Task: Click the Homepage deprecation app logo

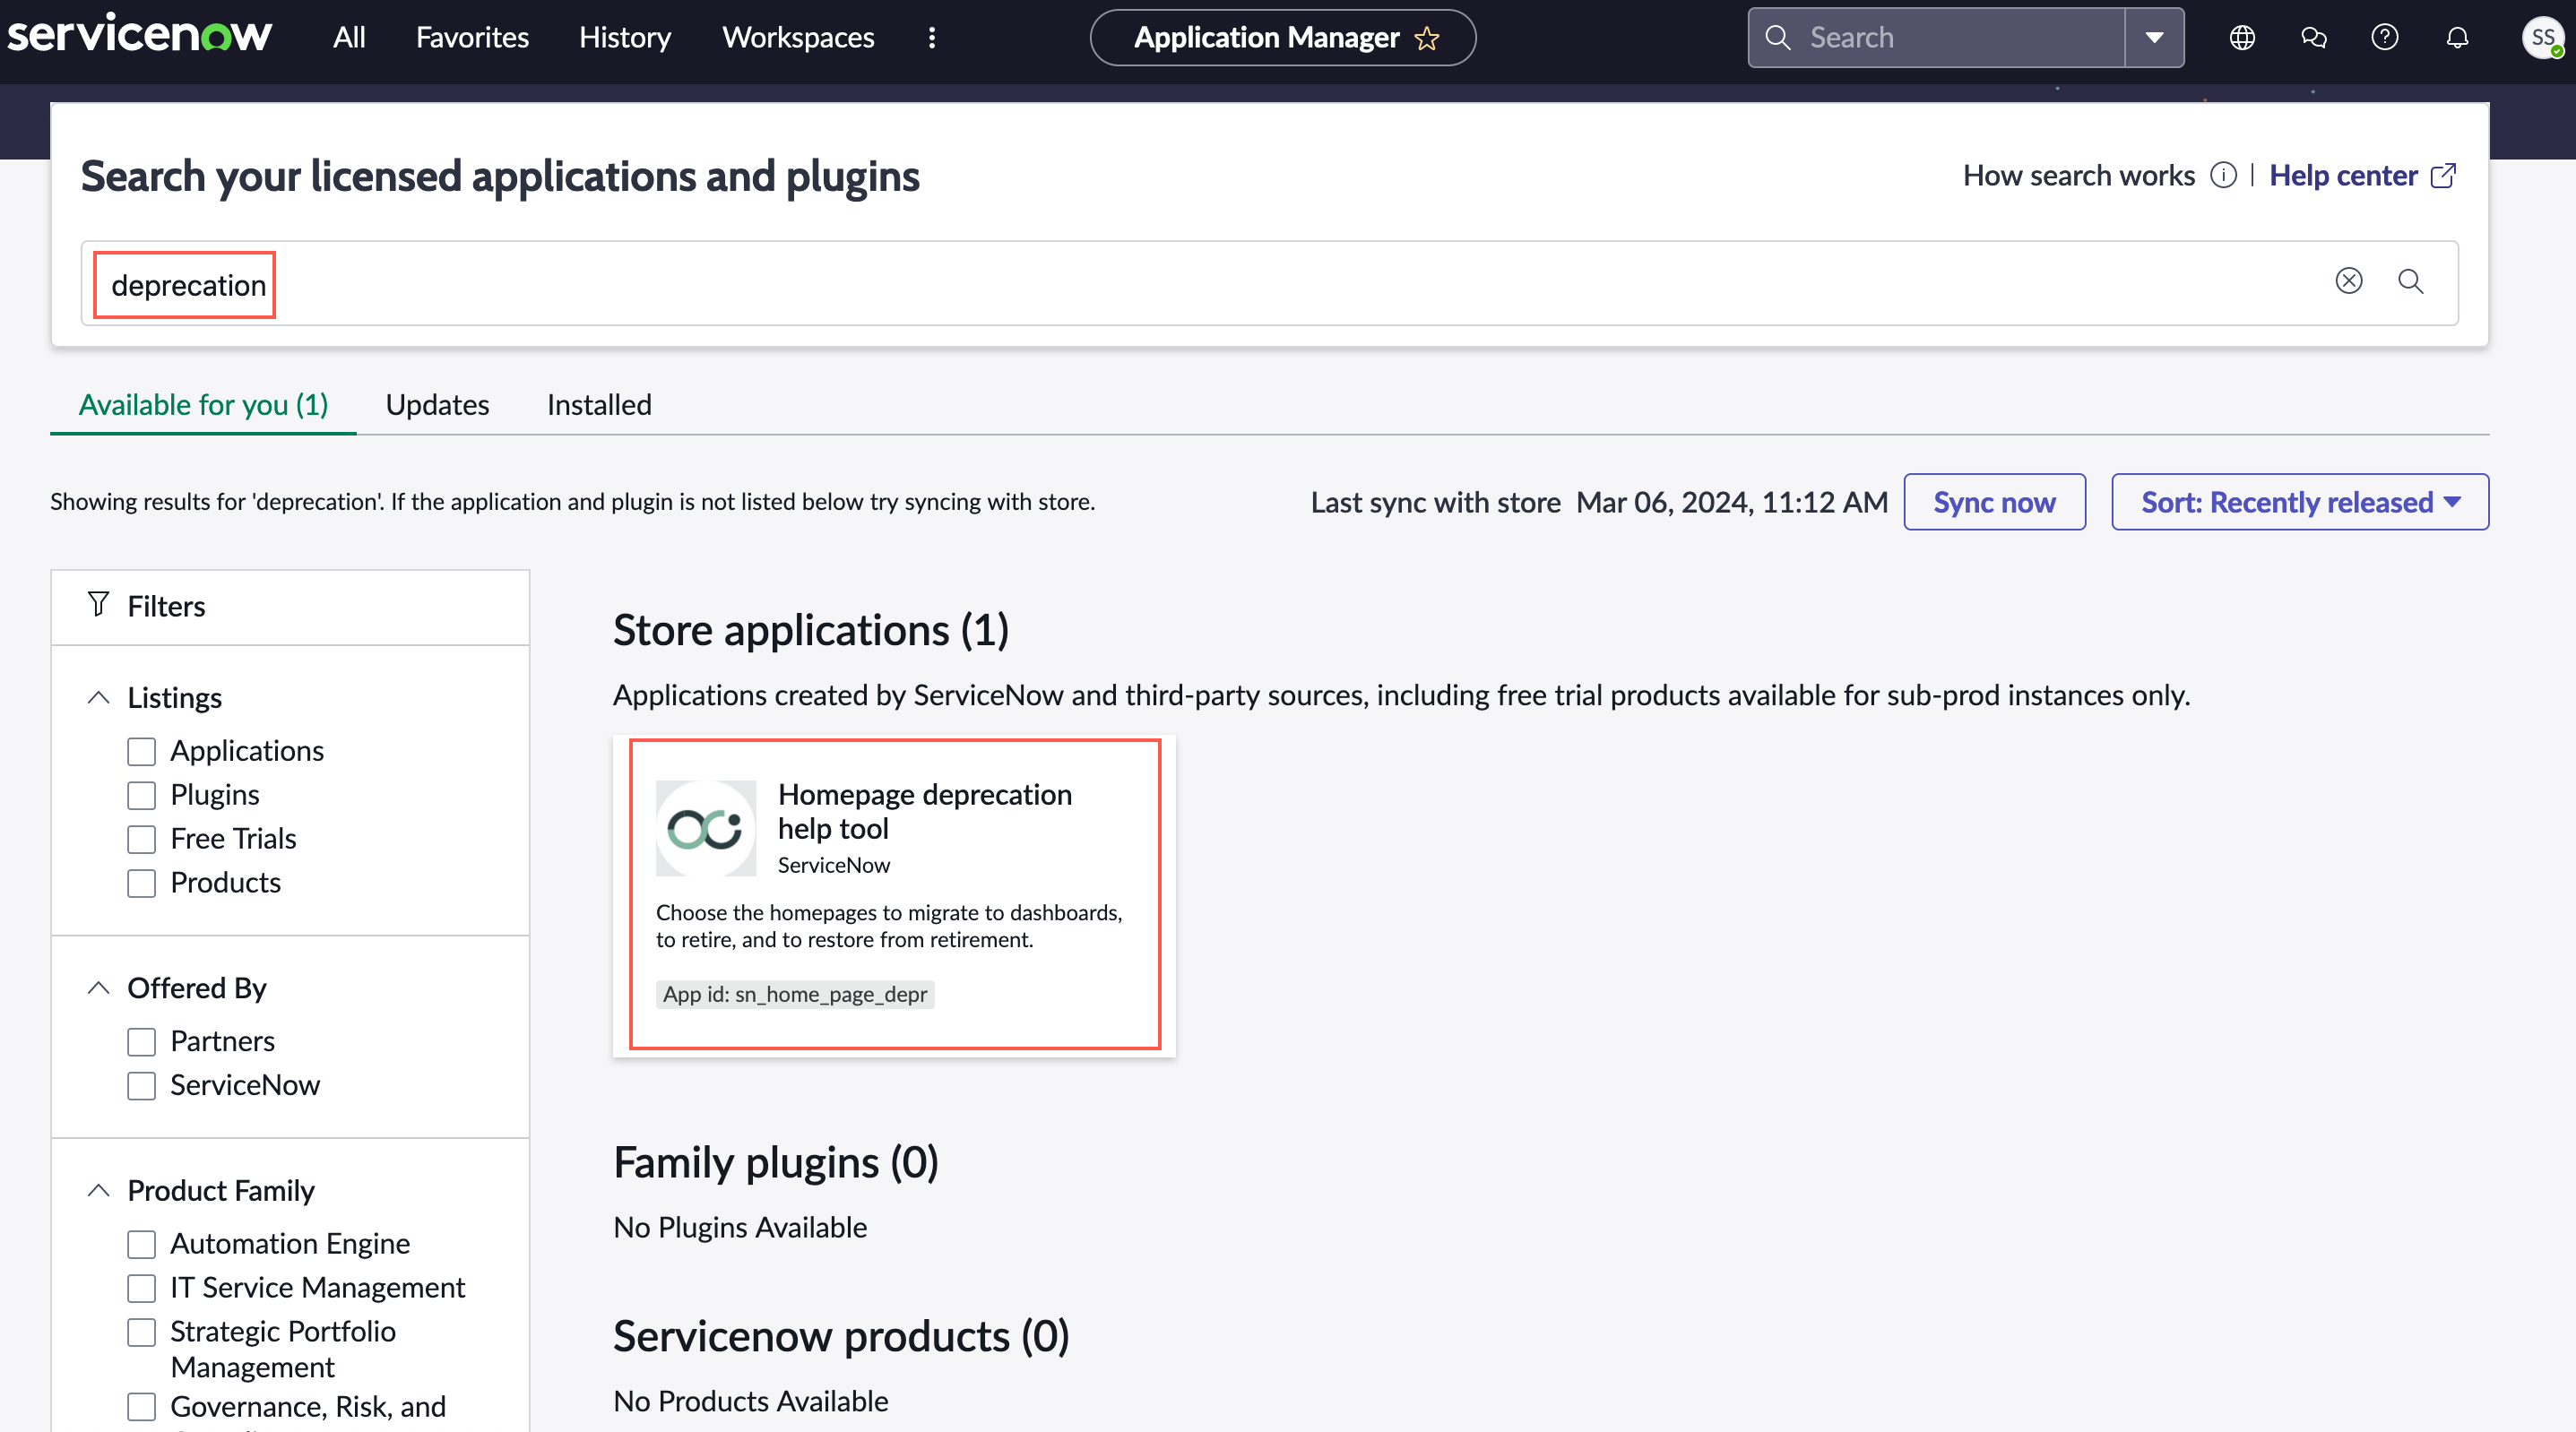Action: (x=705, y=828)
